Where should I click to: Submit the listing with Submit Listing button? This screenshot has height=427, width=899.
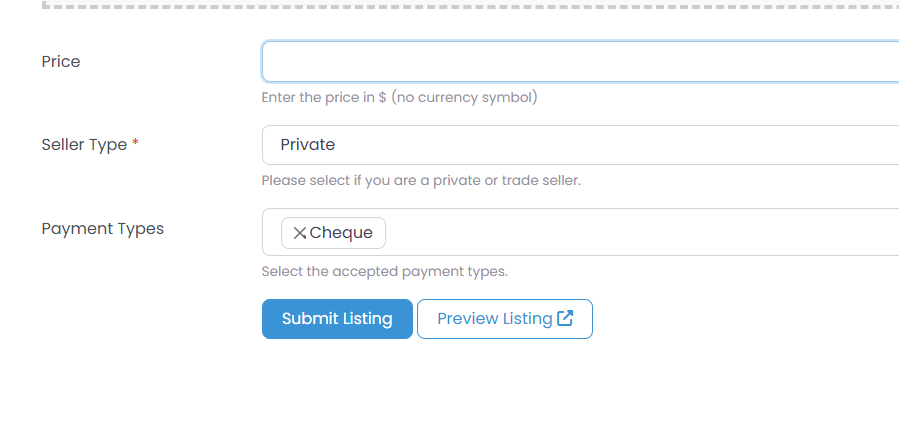tap(337, 319)
